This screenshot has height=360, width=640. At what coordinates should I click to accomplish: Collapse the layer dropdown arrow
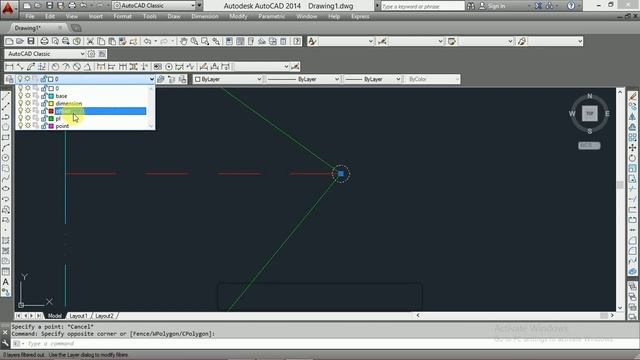point(151,79)
